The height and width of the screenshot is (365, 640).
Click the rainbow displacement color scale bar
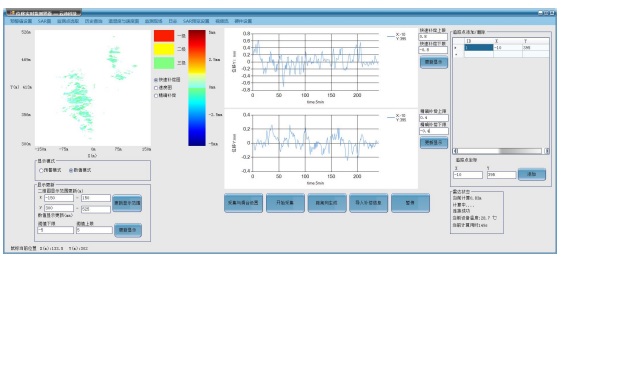[x=197, y=88]
